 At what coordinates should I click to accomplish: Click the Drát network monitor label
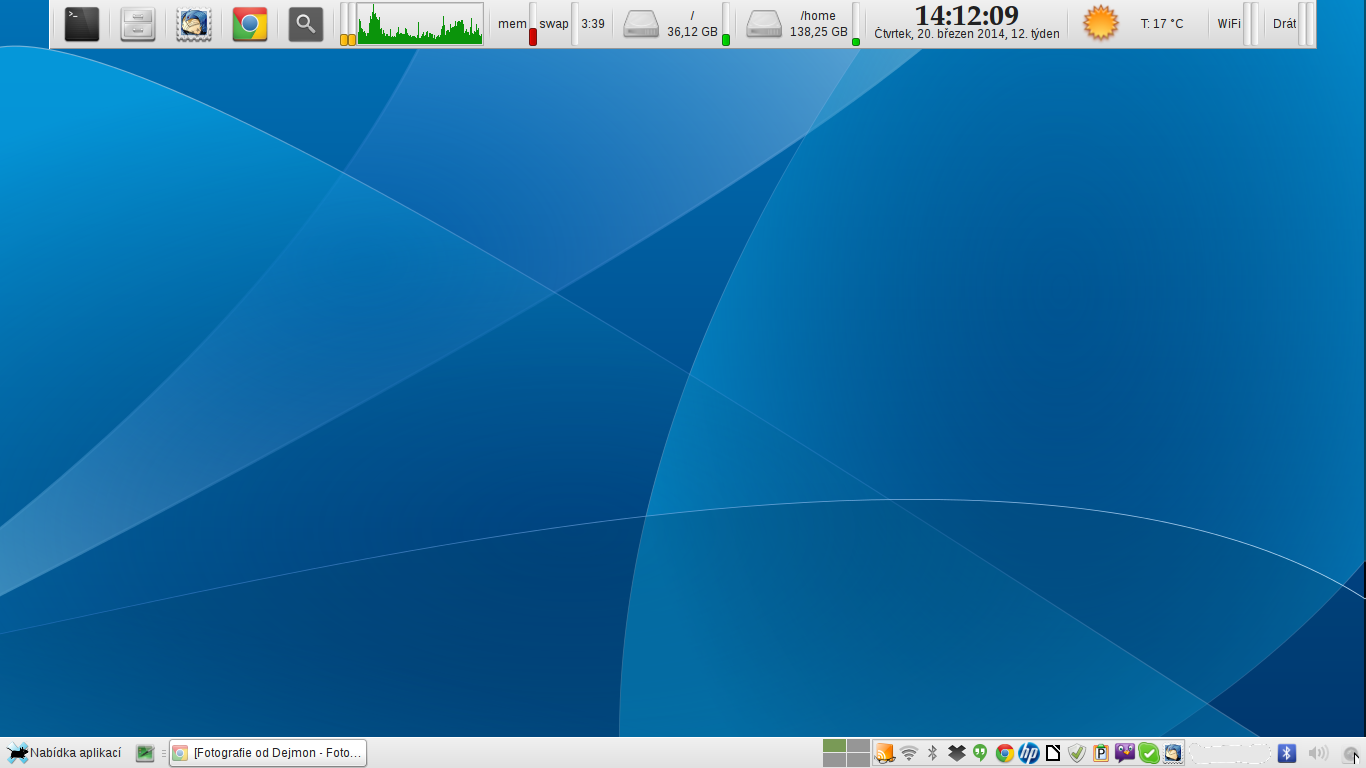tap(1285, 24)
